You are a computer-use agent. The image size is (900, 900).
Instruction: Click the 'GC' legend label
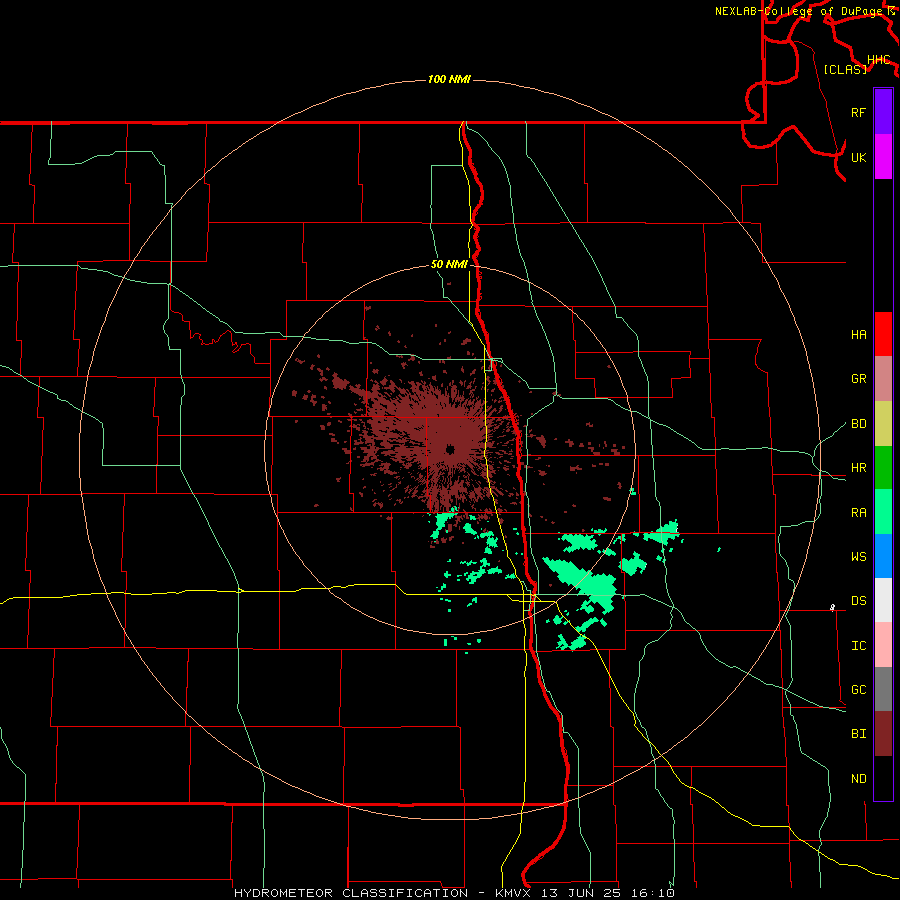(858, 690)
